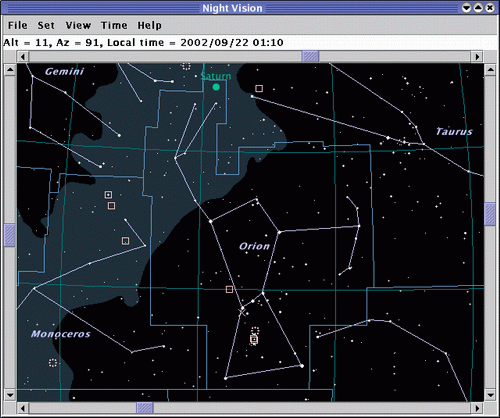The width and height of the screenshot is (500, 418).
Task: Select the upper square marker in the Milky Way
Action: (x=108, y=195)
